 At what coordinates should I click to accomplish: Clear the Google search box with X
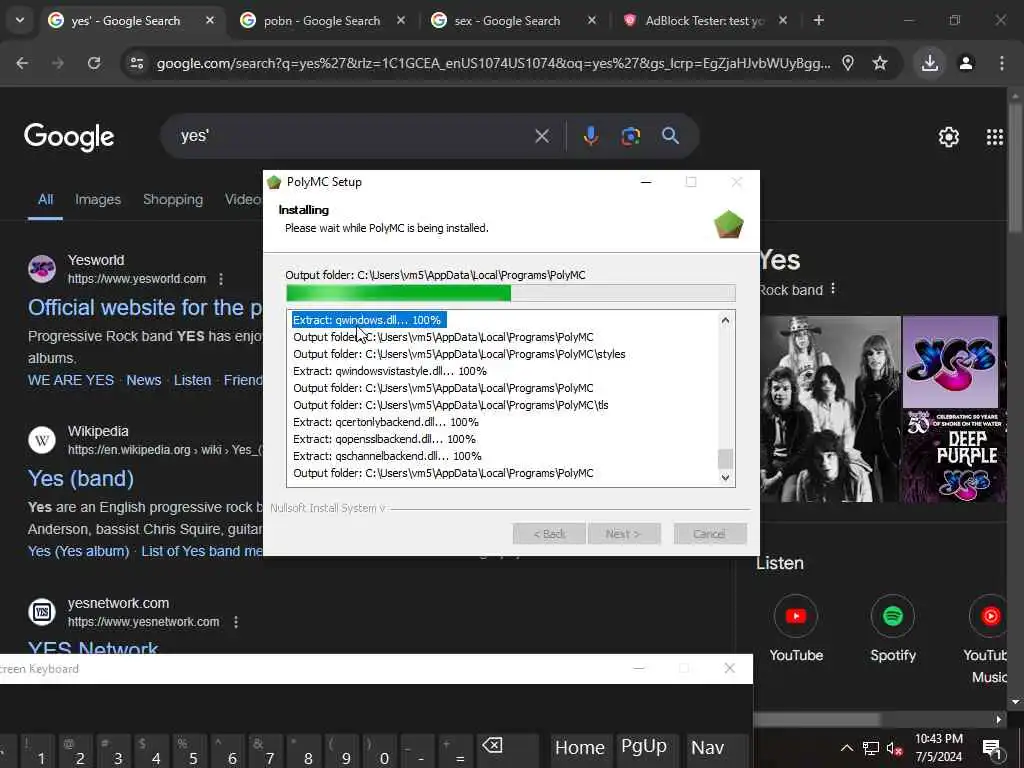[x=542, y=136]
